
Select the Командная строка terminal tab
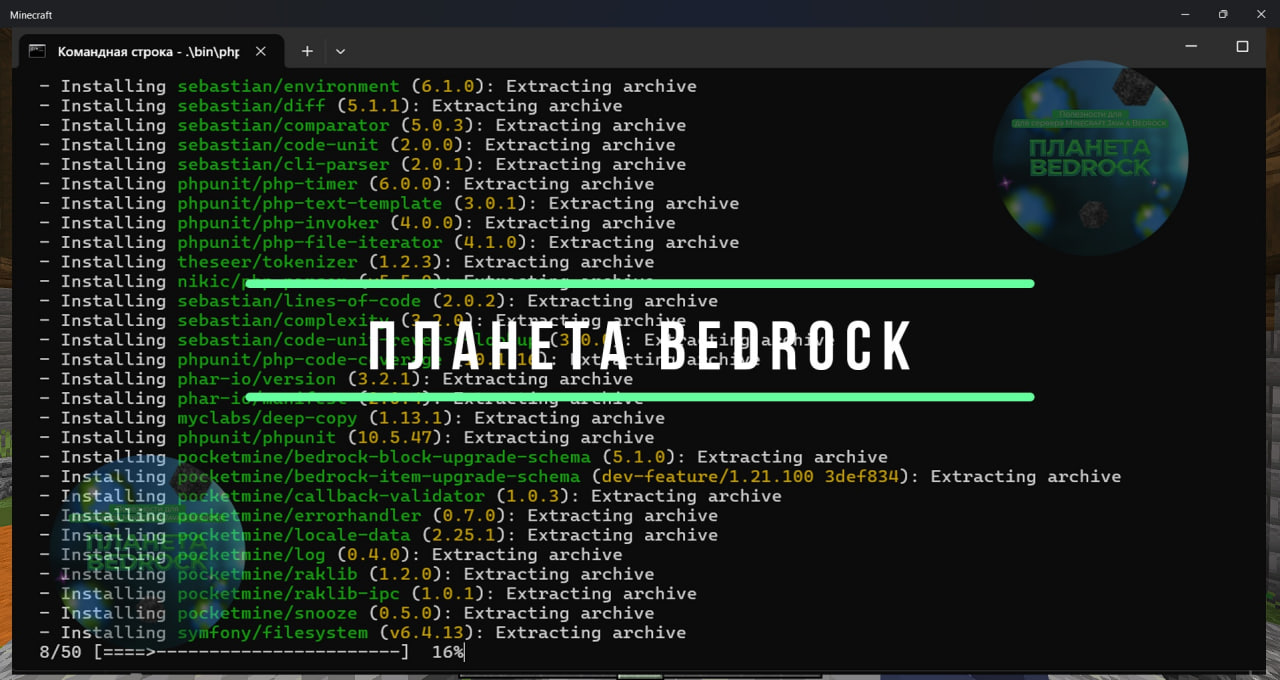pyautogui.click(x=152, y=51)
